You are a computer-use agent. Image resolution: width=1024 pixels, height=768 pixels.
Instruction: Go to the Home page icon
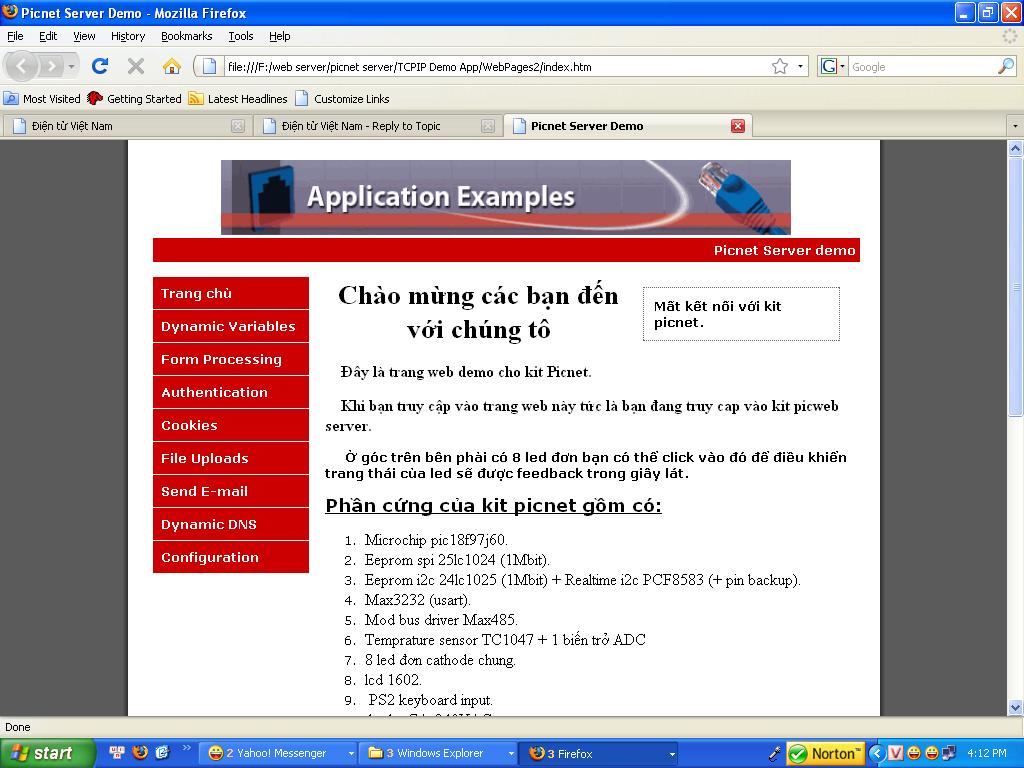(172, 66)
